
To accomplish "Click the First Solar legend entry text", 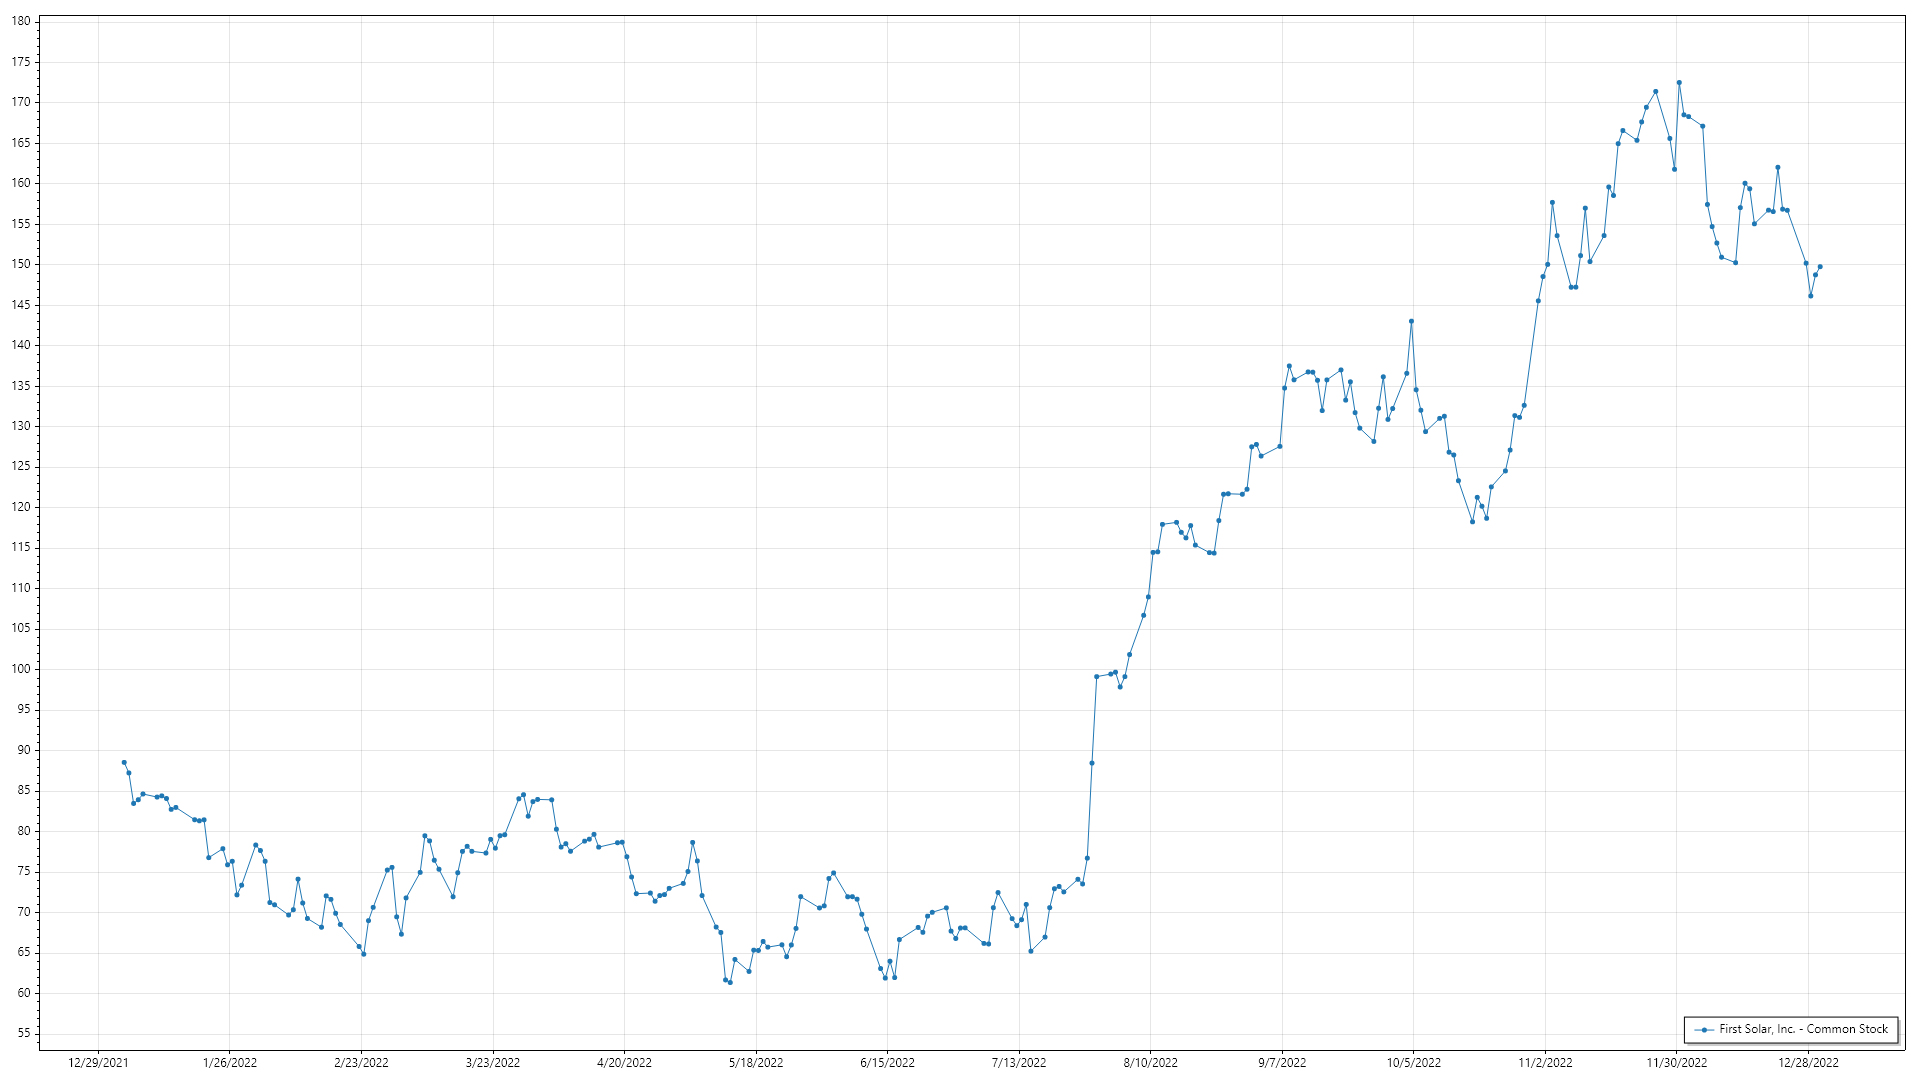I will [1803, 1029].
